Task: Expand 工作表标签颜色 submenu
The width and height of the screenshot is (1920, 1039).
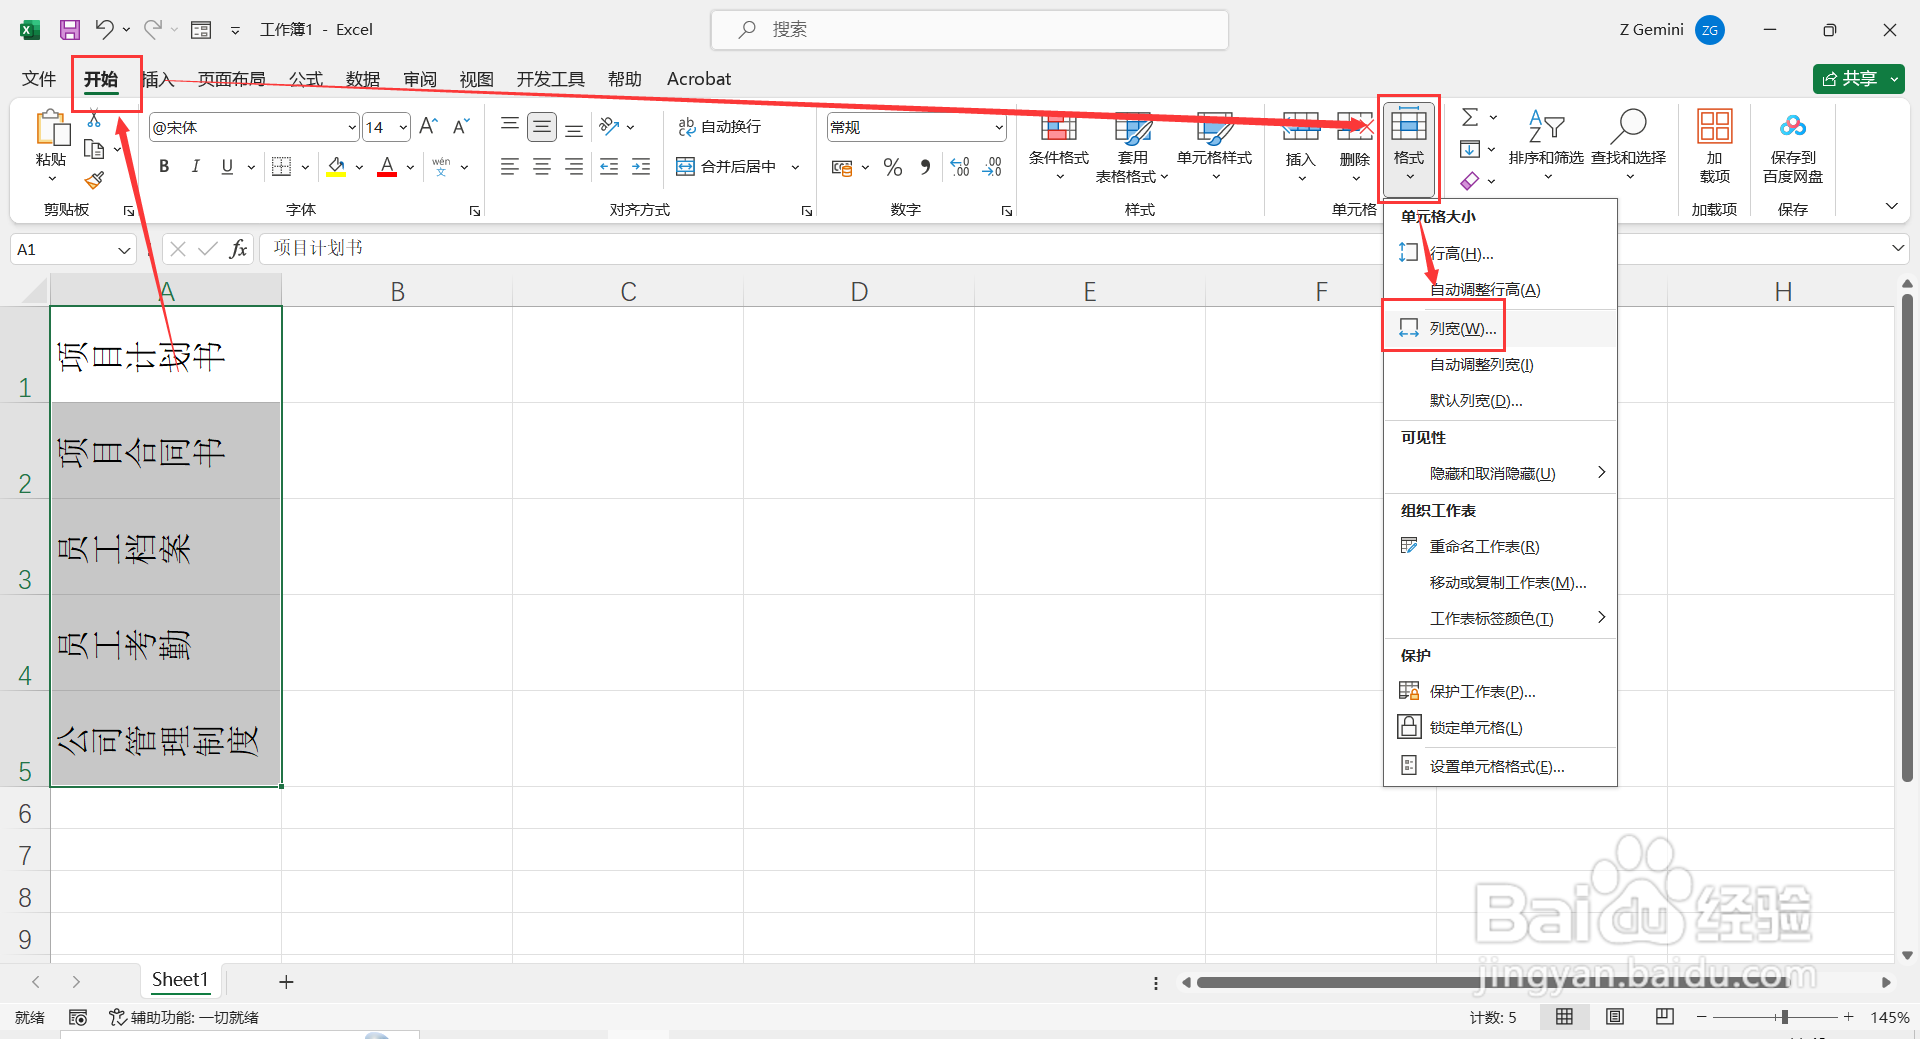Action: pyautogui.click(x=1500, y=618)
